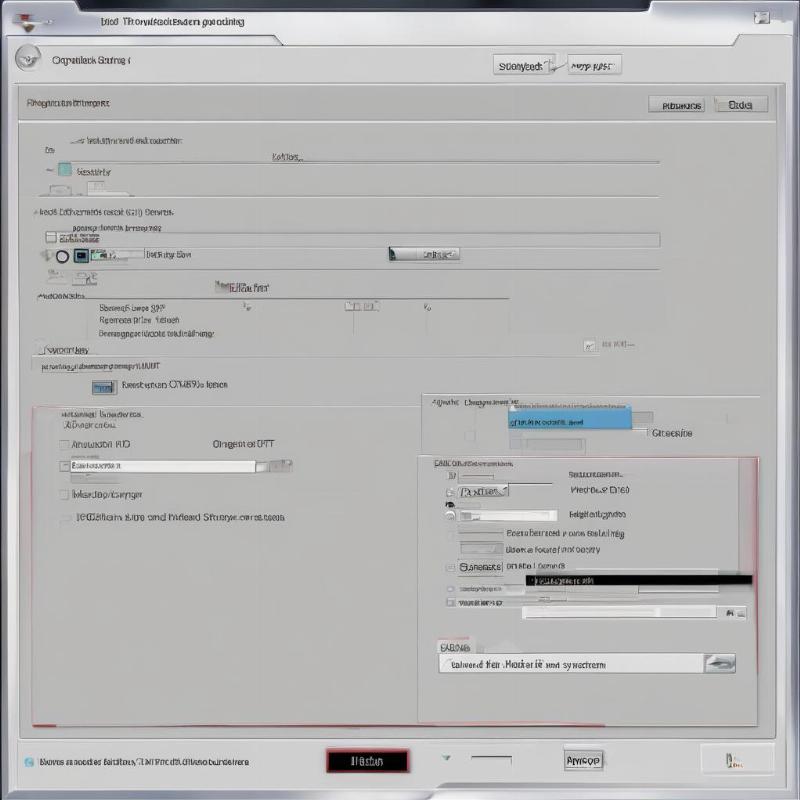This screenshot has height=800, width=800.
Task: Click the small green icon under the radio row
Action: click(86, 277)
